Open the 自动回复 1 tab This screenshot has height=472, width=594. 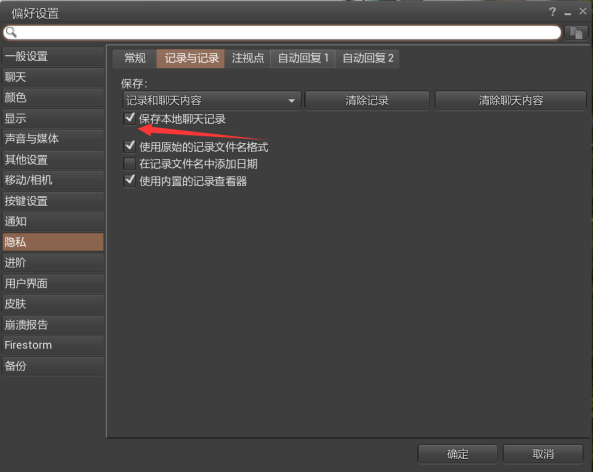(x=303, y=58)
